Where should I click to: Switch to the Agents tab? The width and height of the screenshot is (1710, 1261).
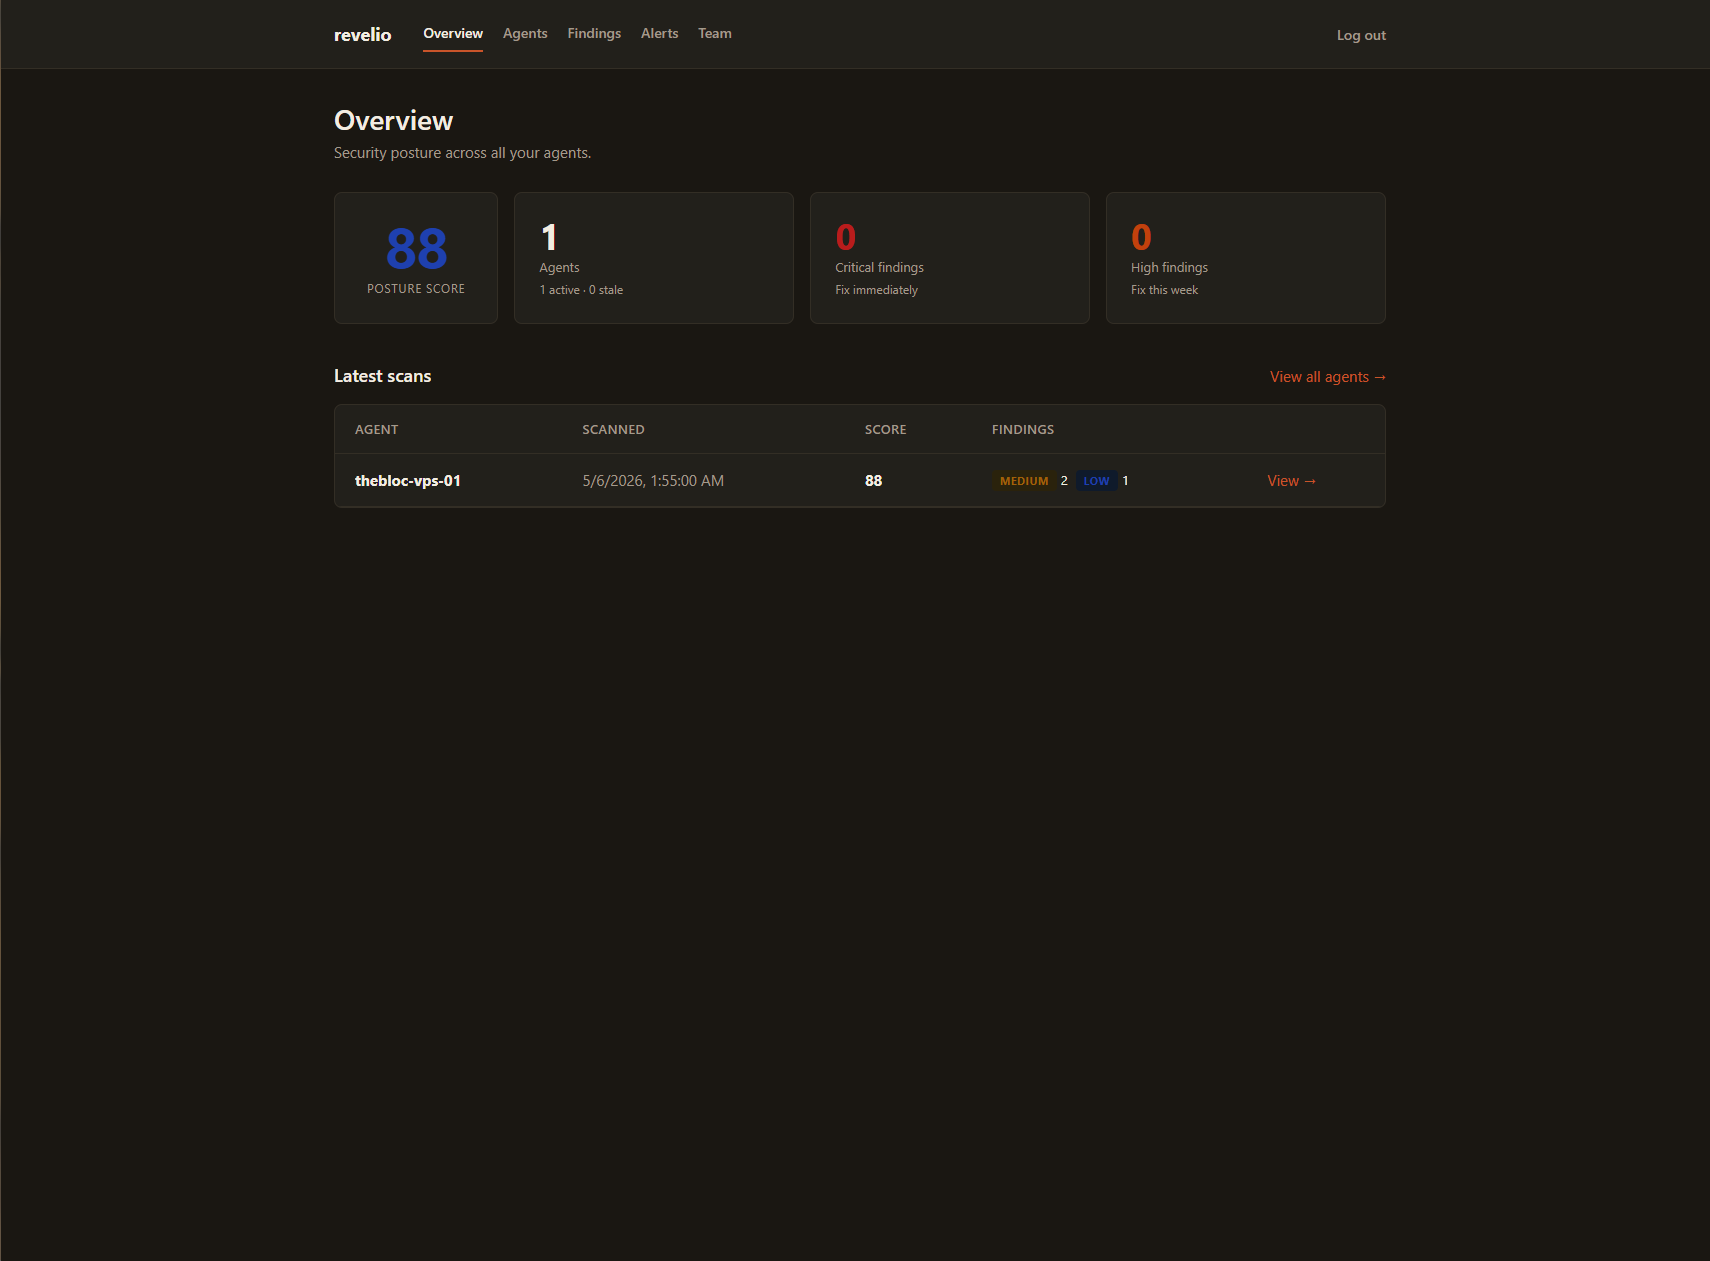pyautogui.click(x=525, y=34)
